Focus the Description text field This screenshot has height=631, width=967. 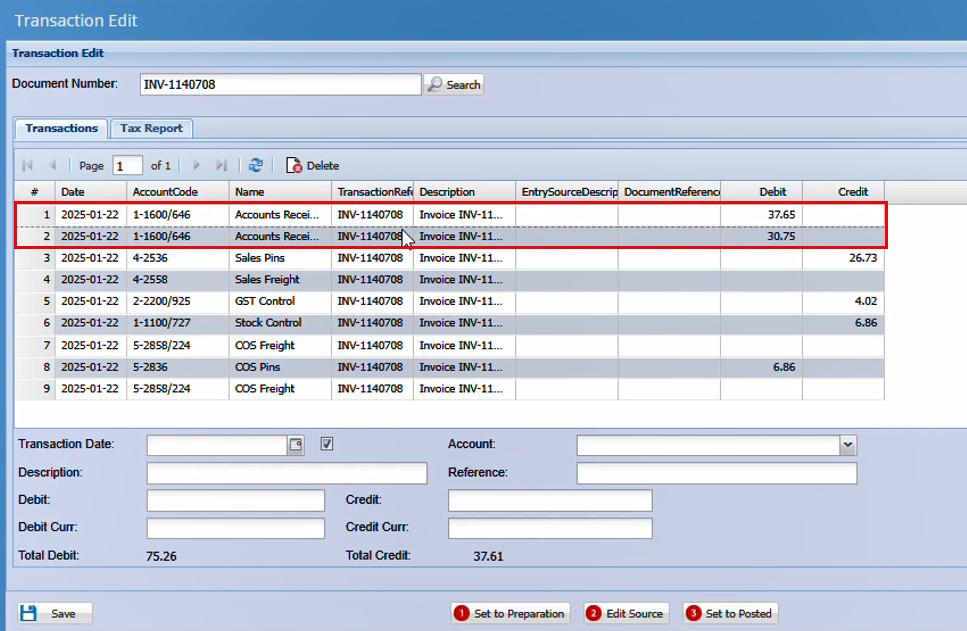click(x=286, y=473)
